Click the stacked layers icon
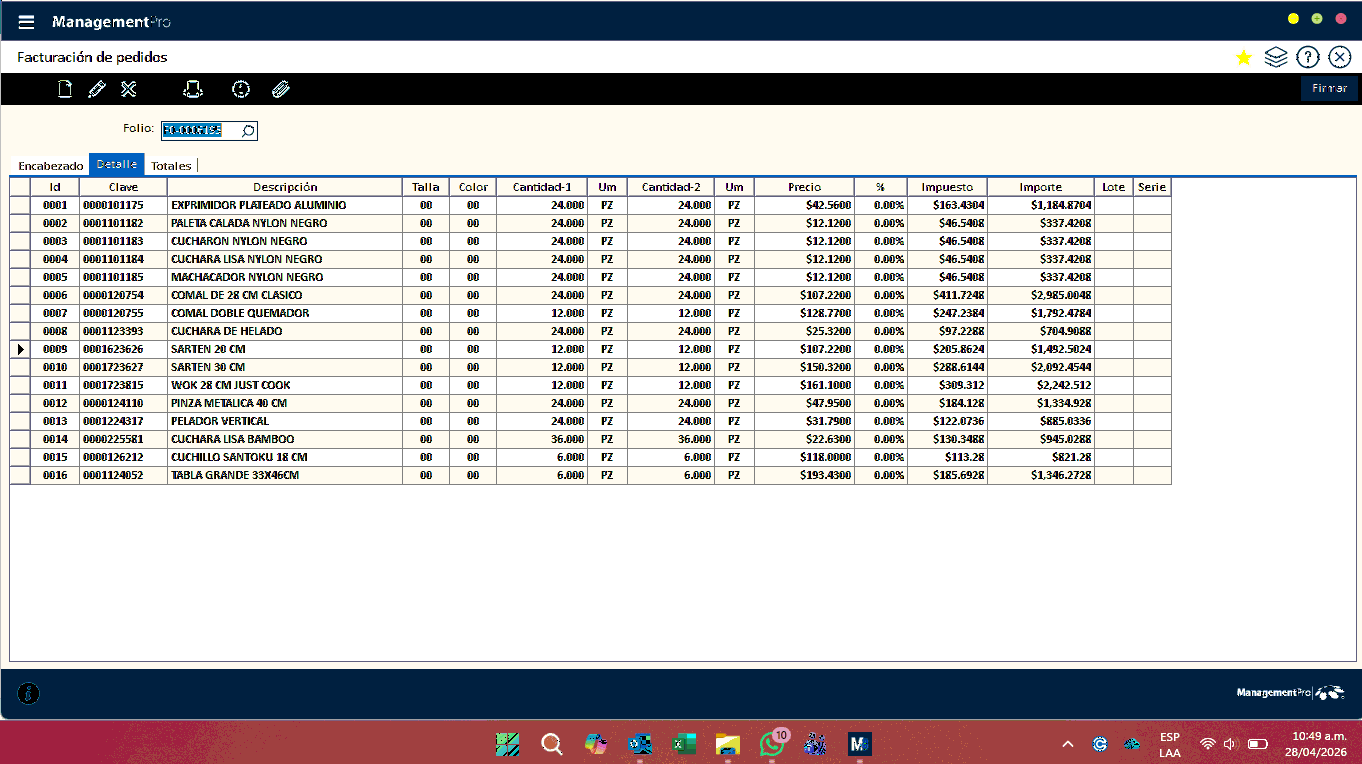The image size is (1362, 764). (1275, 58)
